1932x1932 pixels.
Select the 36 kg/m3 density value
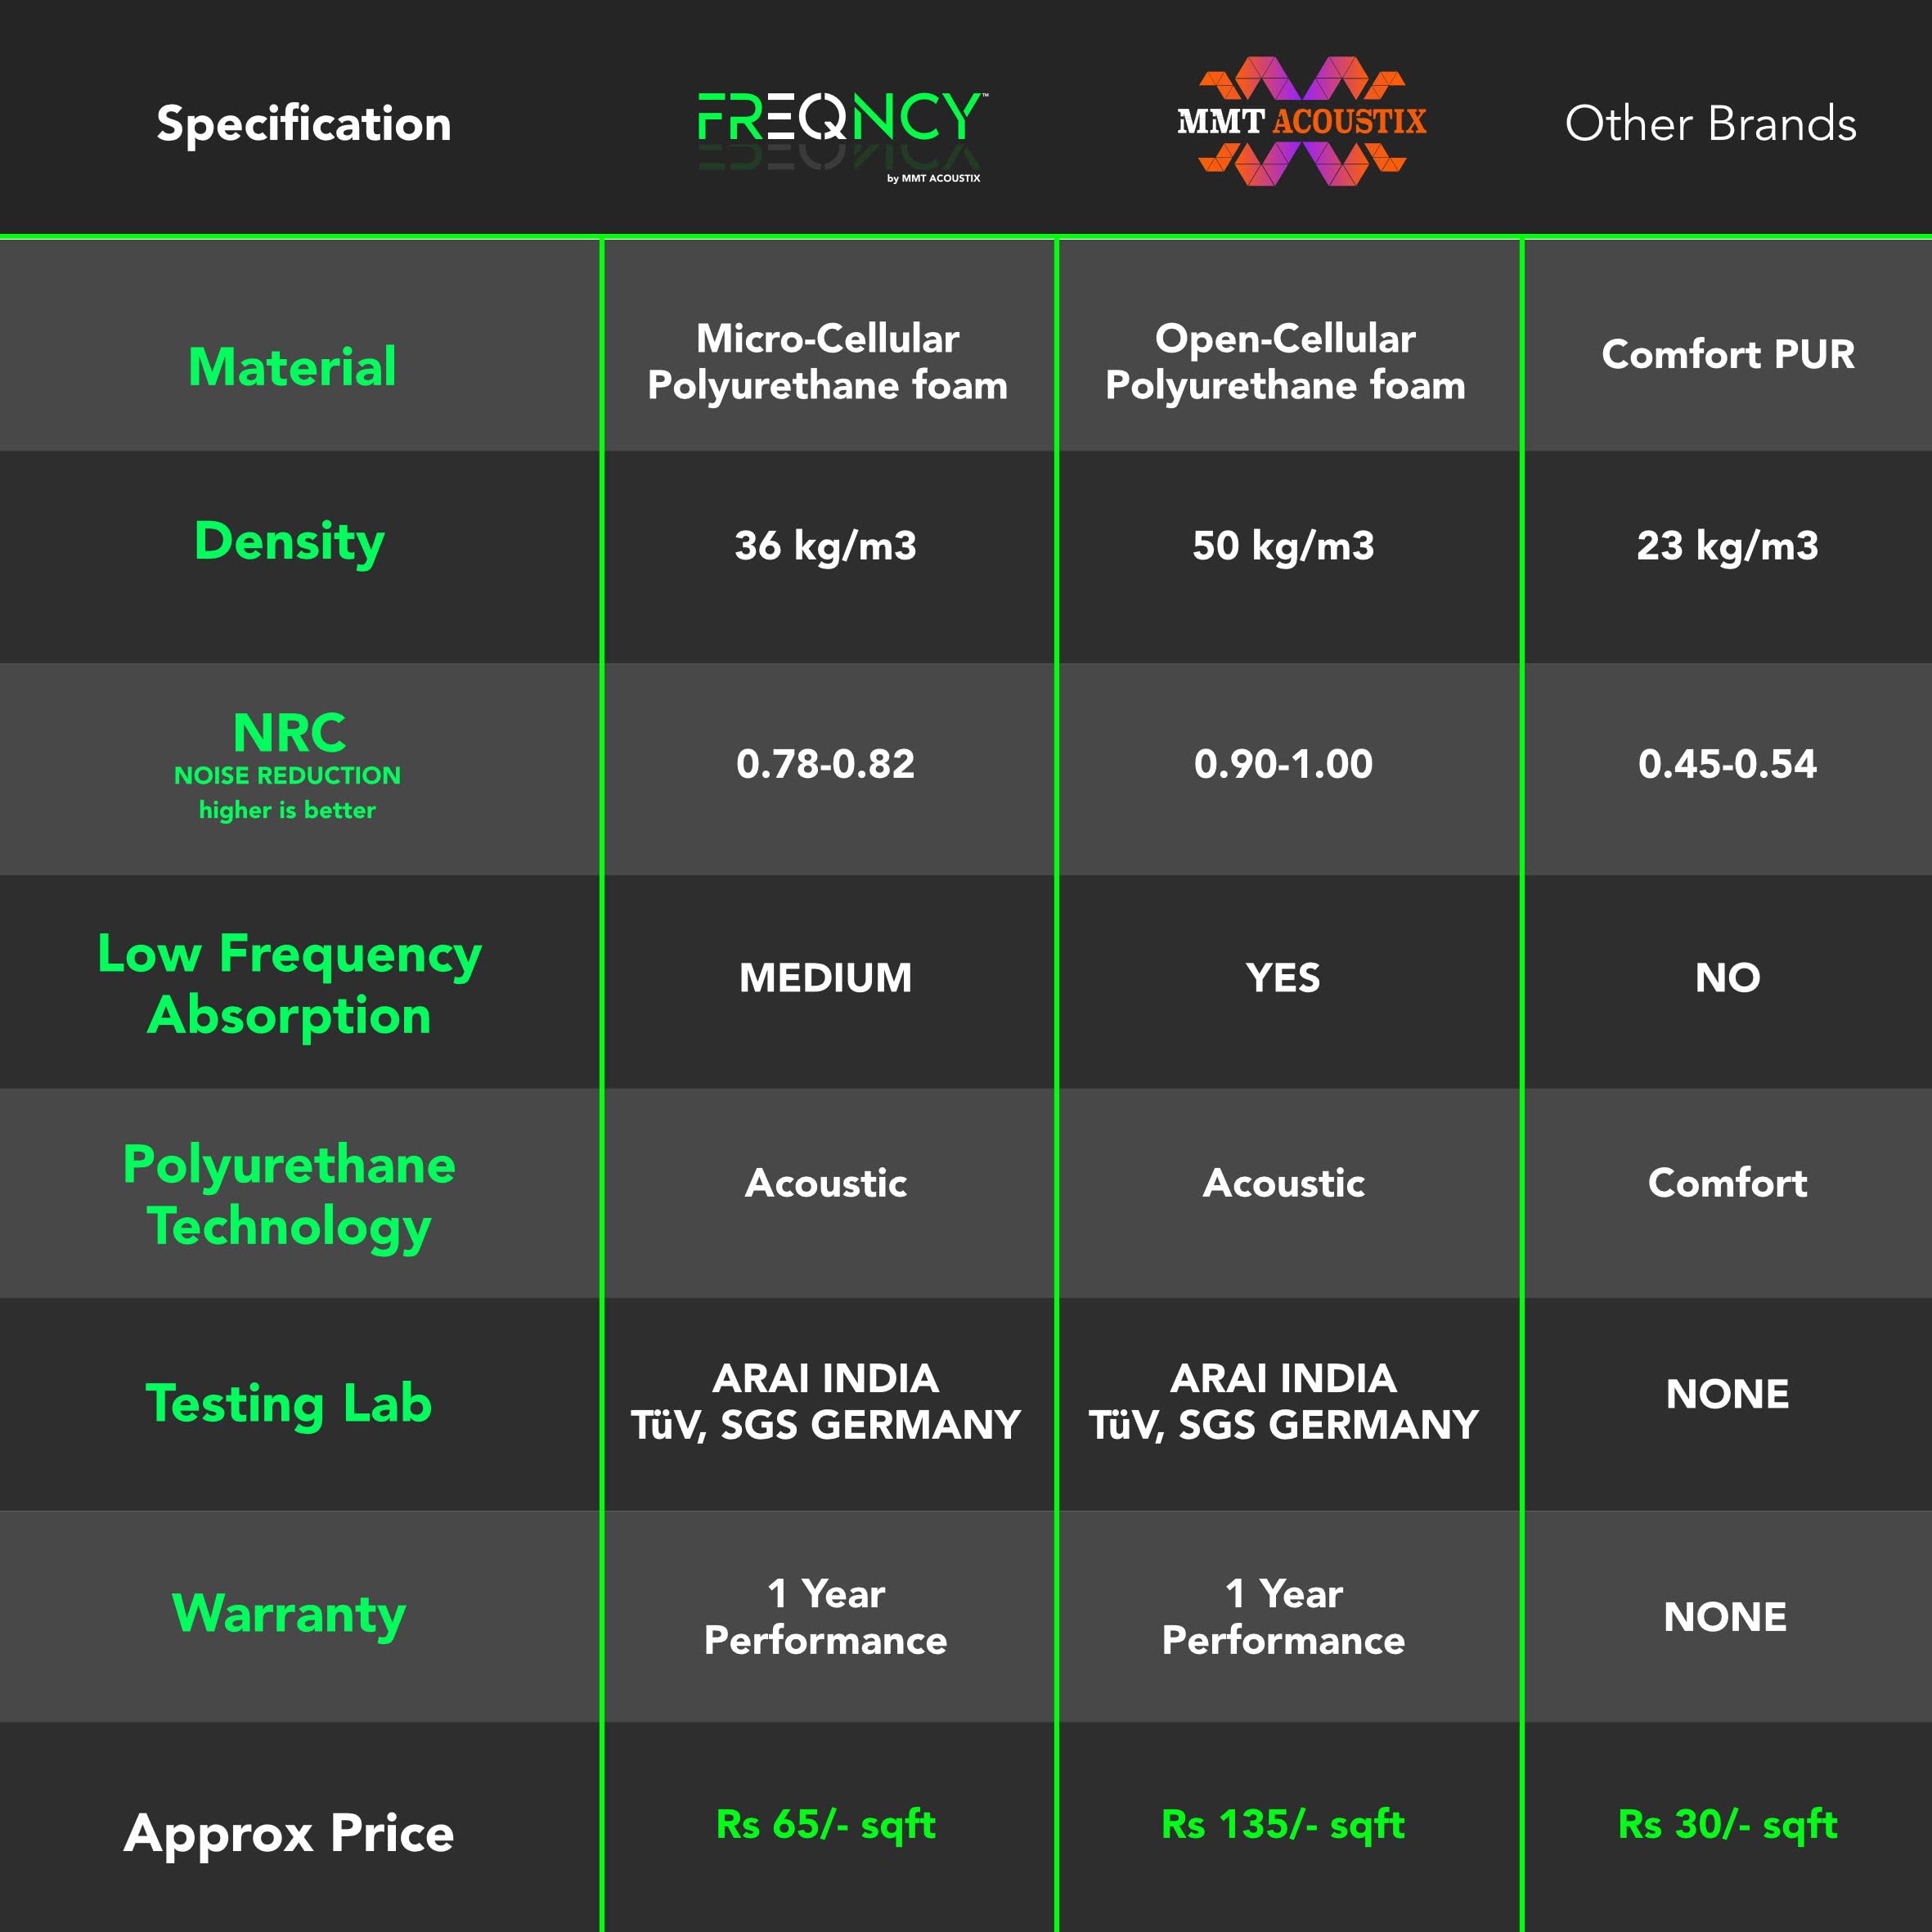pos(826,546)
